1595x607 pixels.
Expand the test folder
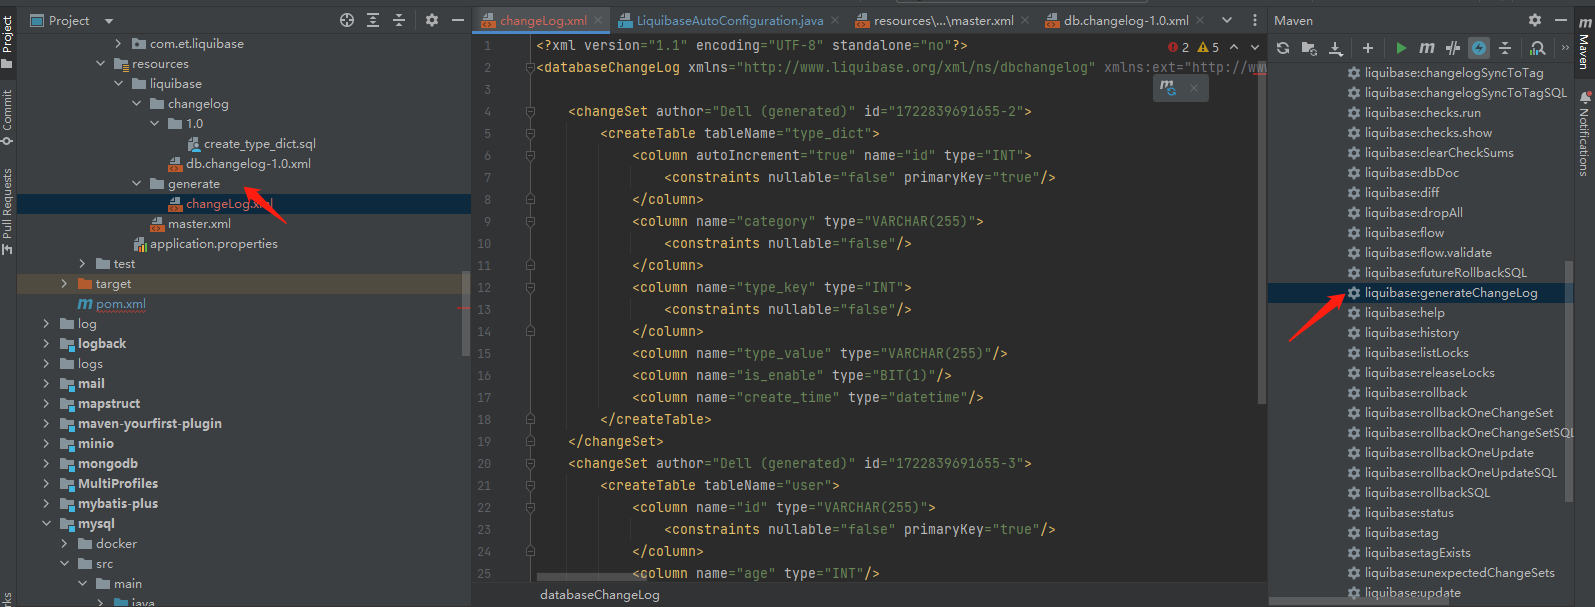[82, 264]
